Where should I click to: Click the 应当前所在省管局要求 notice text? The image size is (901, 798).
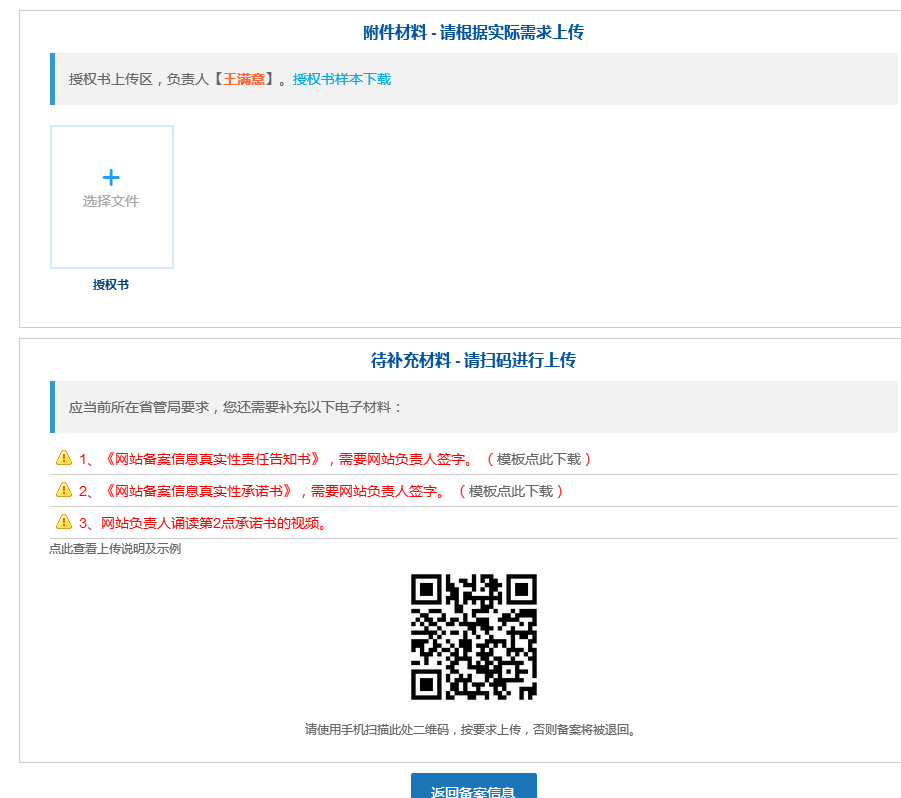(236, 407)
